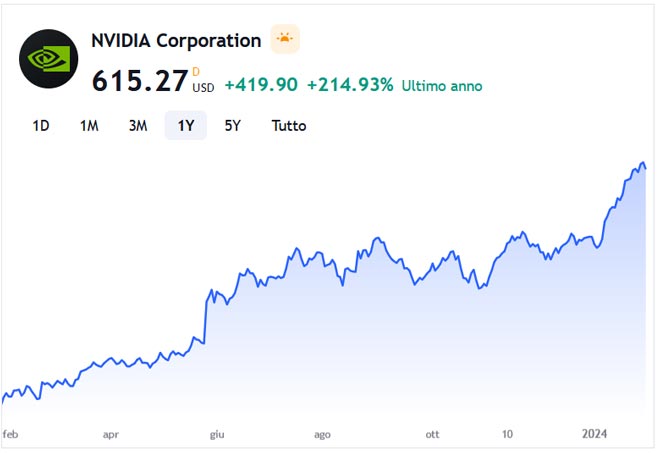Click the small orange D indicator
Image resolution: width=660 pixels, height=453 pixels.
196,71
